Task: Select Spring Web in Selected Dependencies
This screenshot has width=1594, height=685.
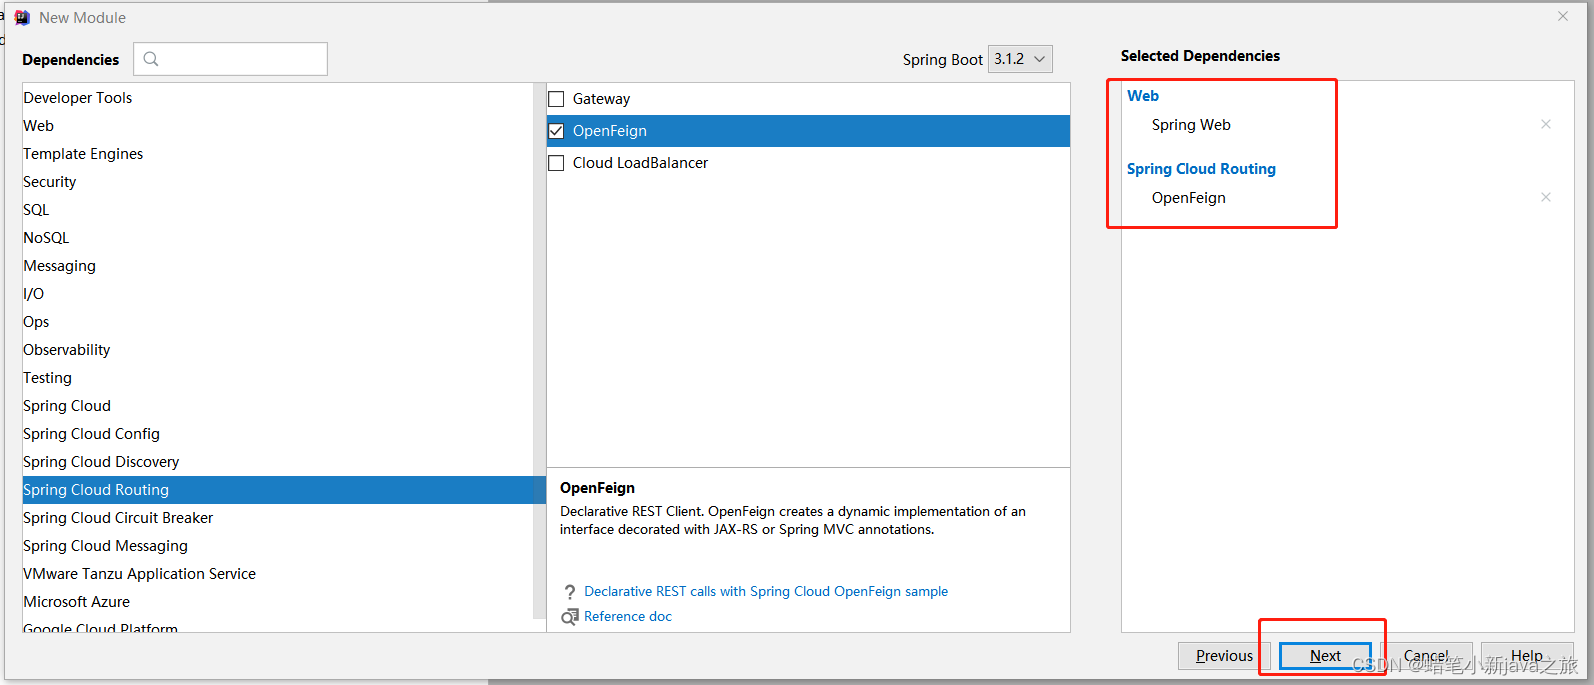Action: (x=1191, y=125)
